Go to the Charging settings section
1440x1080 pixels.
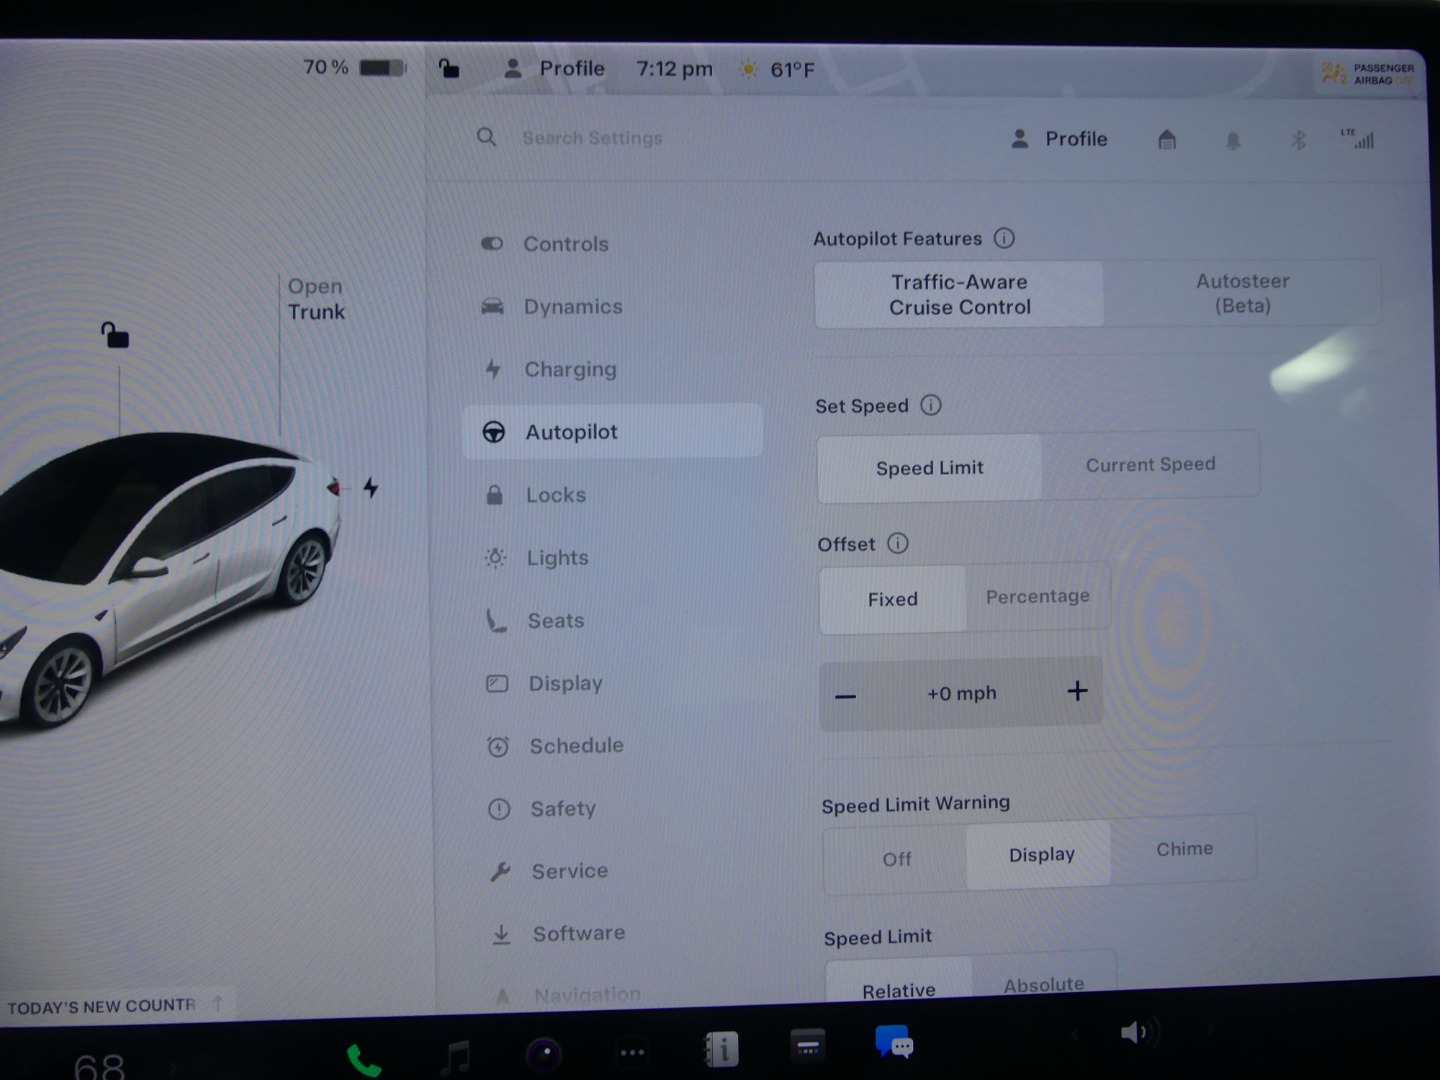pos(570,369)
